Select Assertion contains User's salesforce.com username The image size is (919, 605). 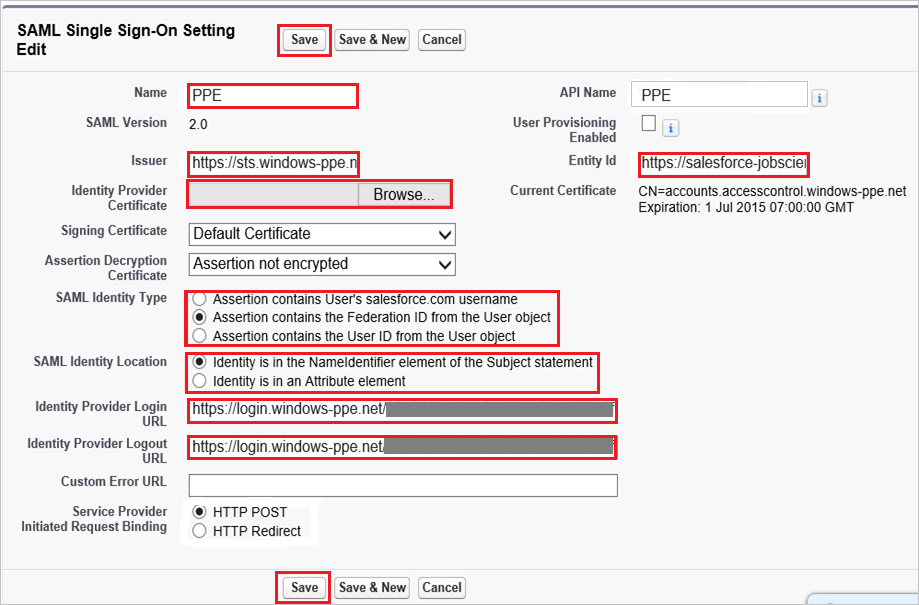(x=199, y=297)
